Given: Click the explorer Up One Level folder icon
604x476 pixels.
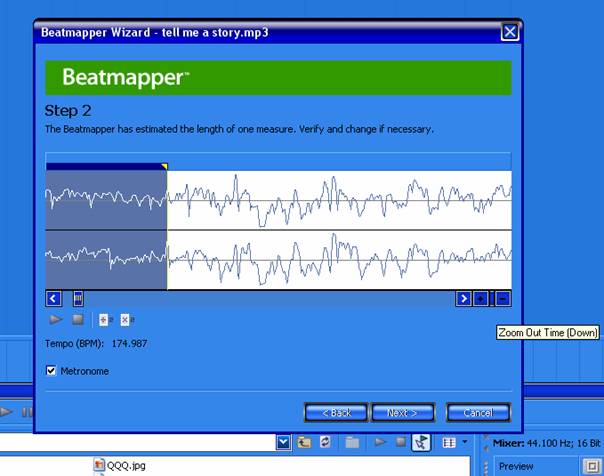Looking at the screenshot, I should [x=304, y=442].
